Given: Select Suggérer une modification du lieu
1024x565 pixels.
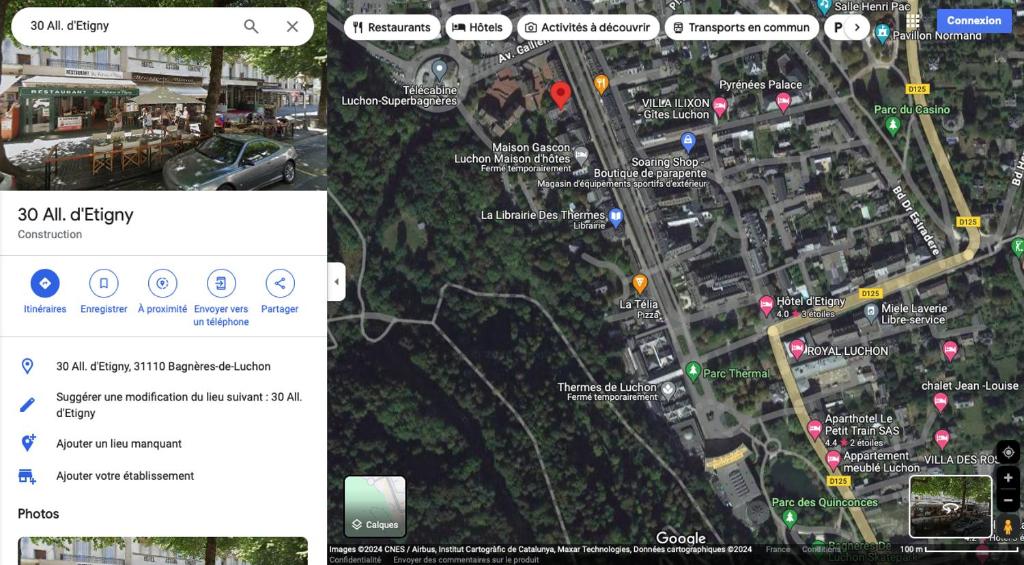Looking at the screenshot, I should (x=163, y=405).
